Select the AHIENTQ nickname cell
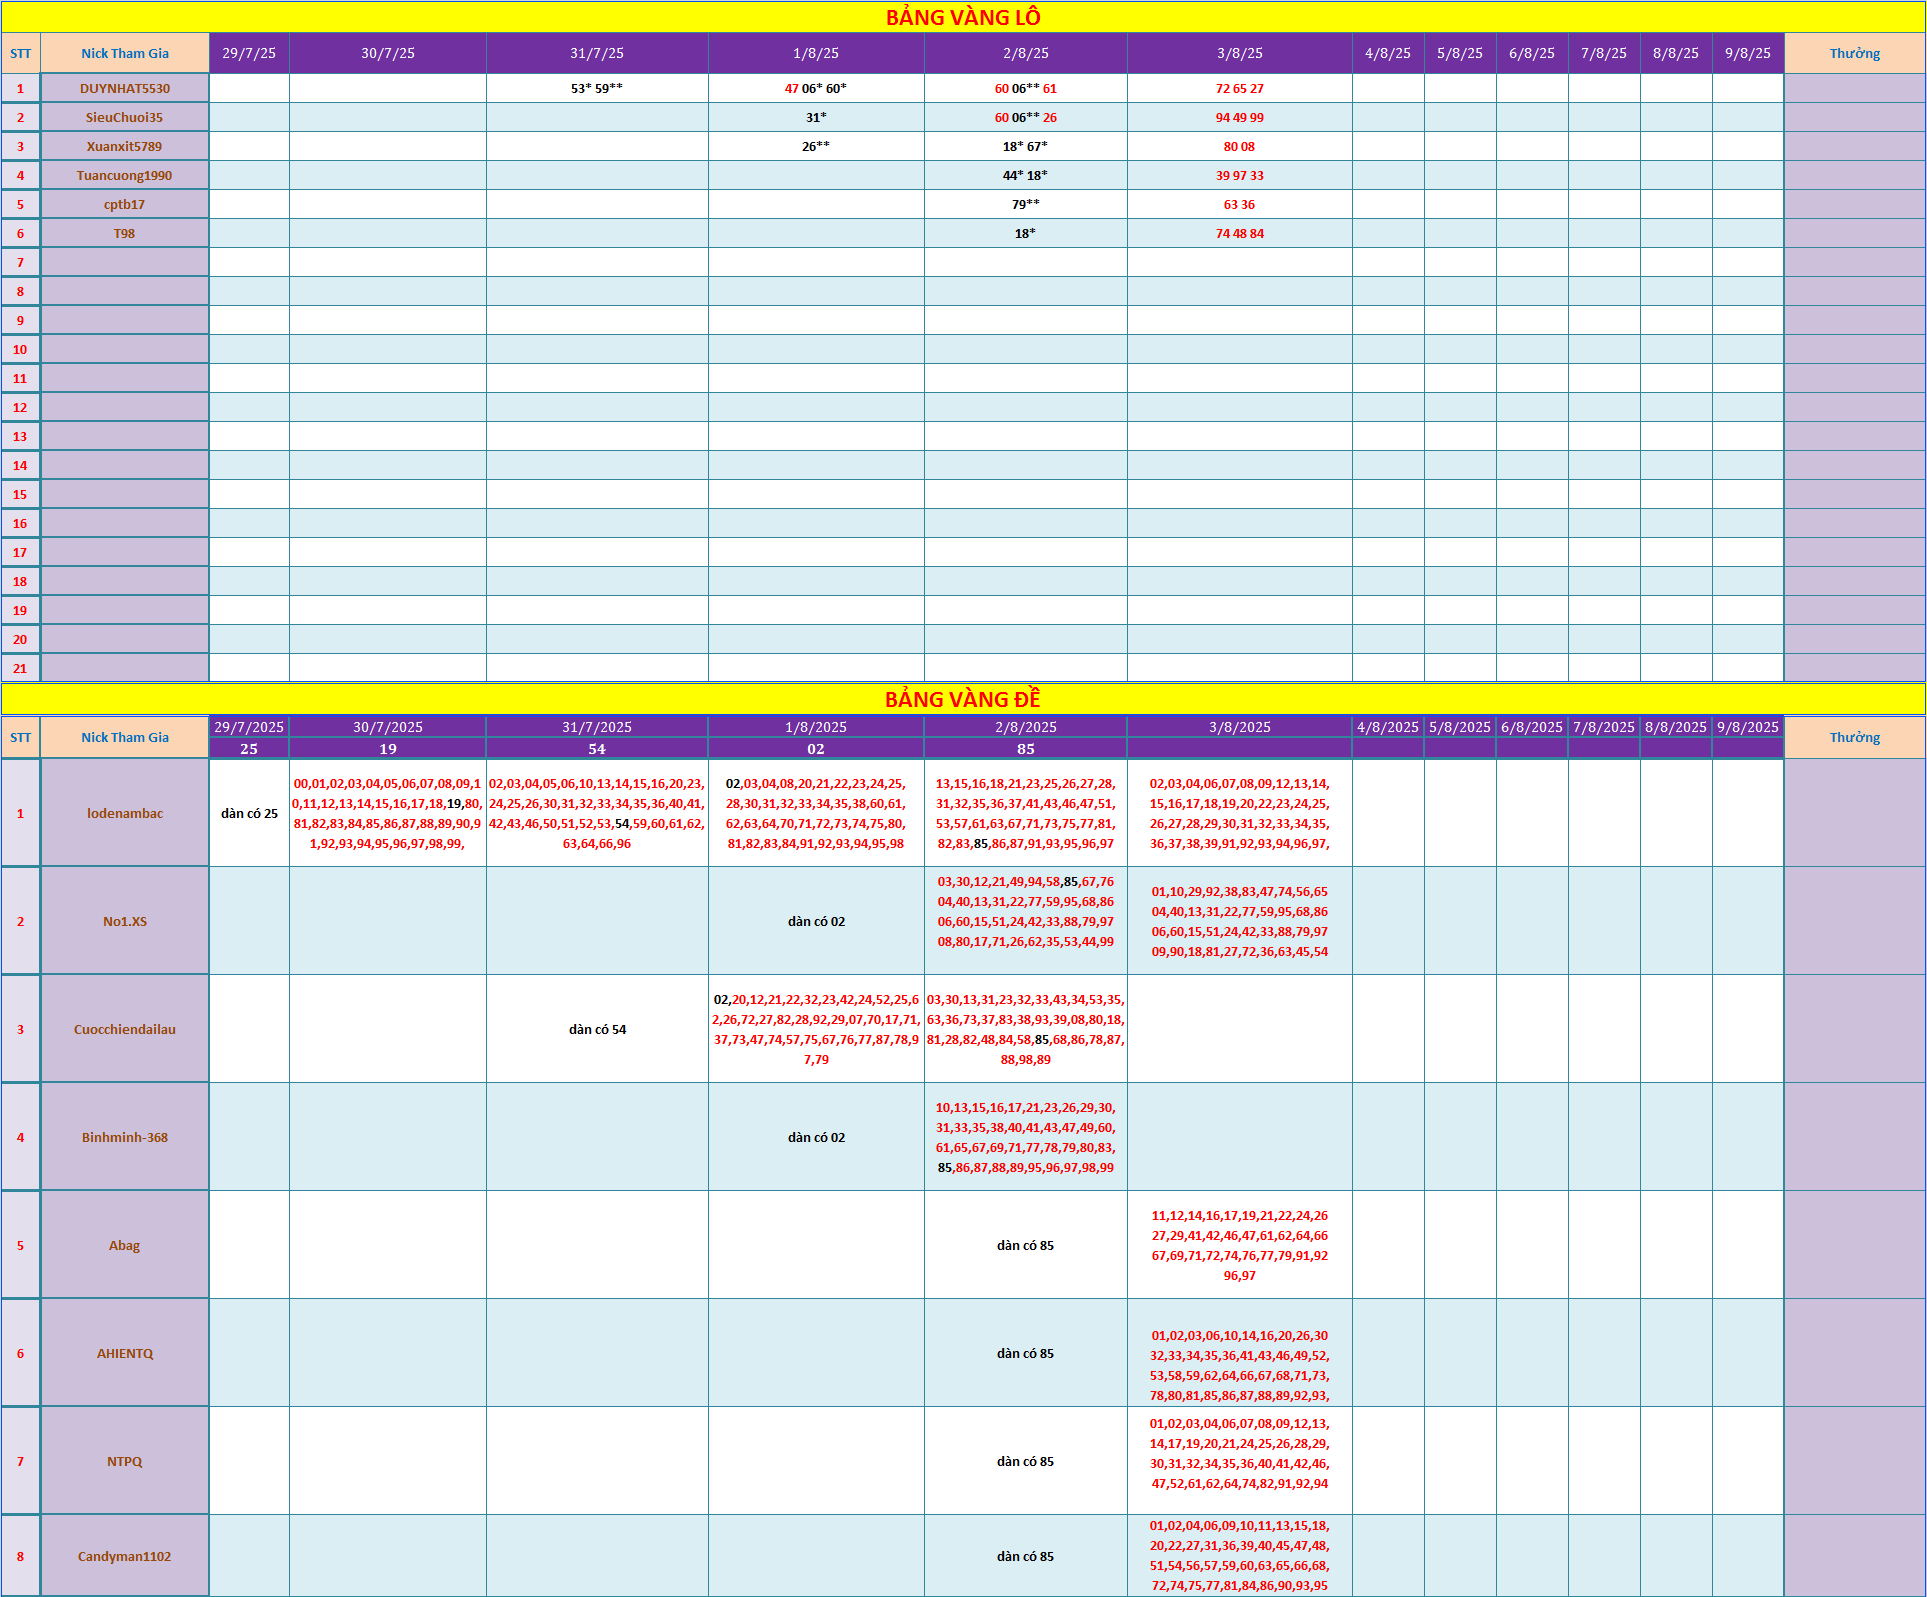 (x=124, y=1353)
